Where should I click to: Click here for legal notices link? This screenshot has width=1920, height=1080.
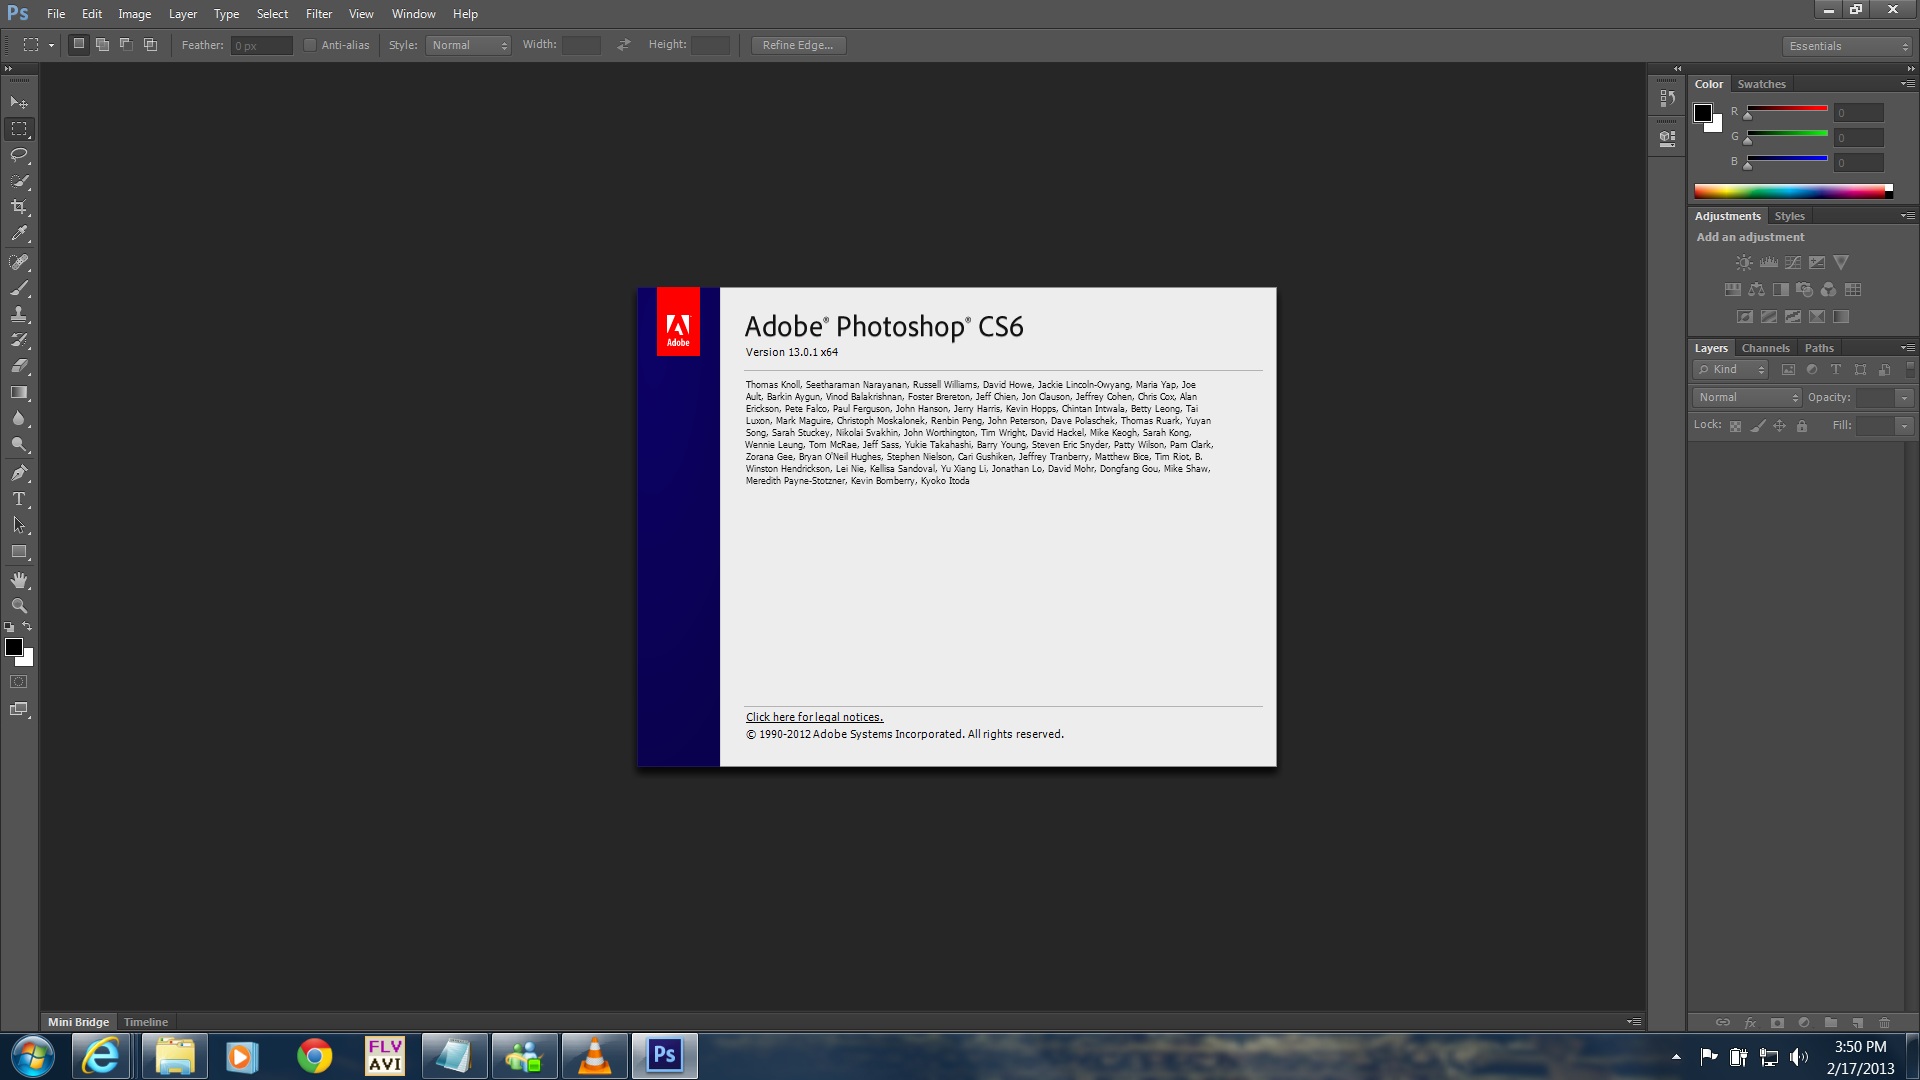point(814,716)
